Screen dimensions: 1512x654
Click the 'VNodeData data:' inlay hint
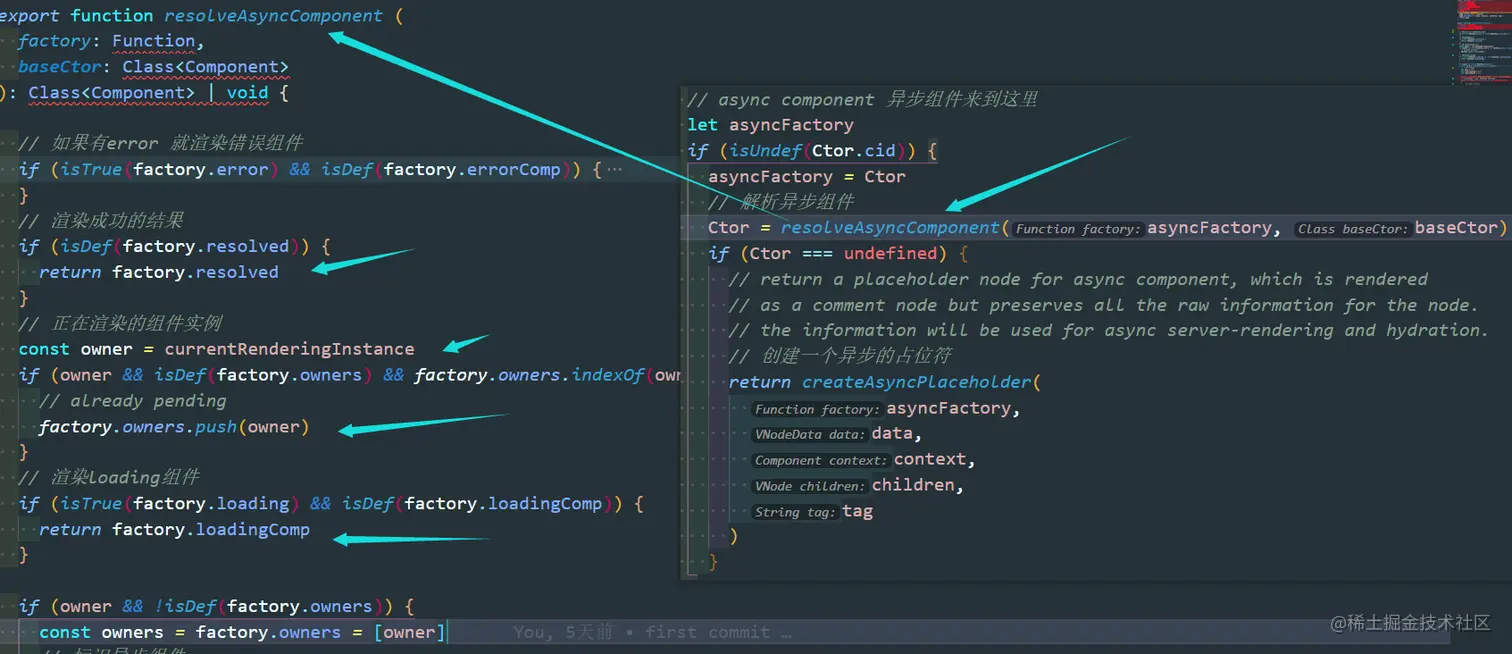(809, 434)
